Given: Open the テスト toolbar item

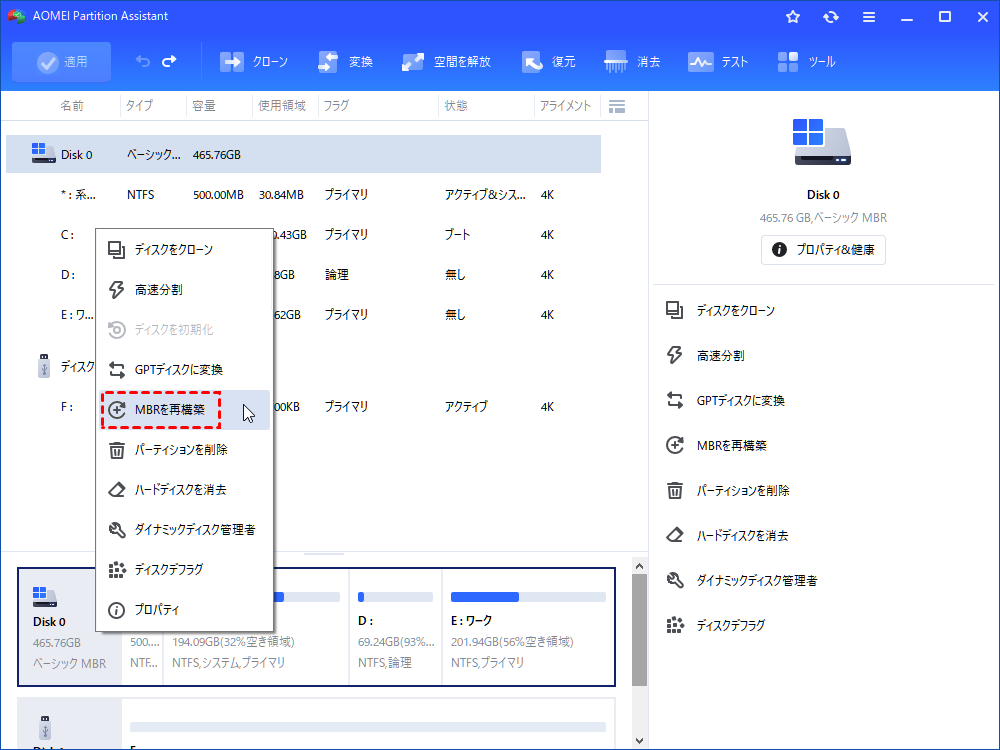Looking at the screenshot, I should (717, 62).
